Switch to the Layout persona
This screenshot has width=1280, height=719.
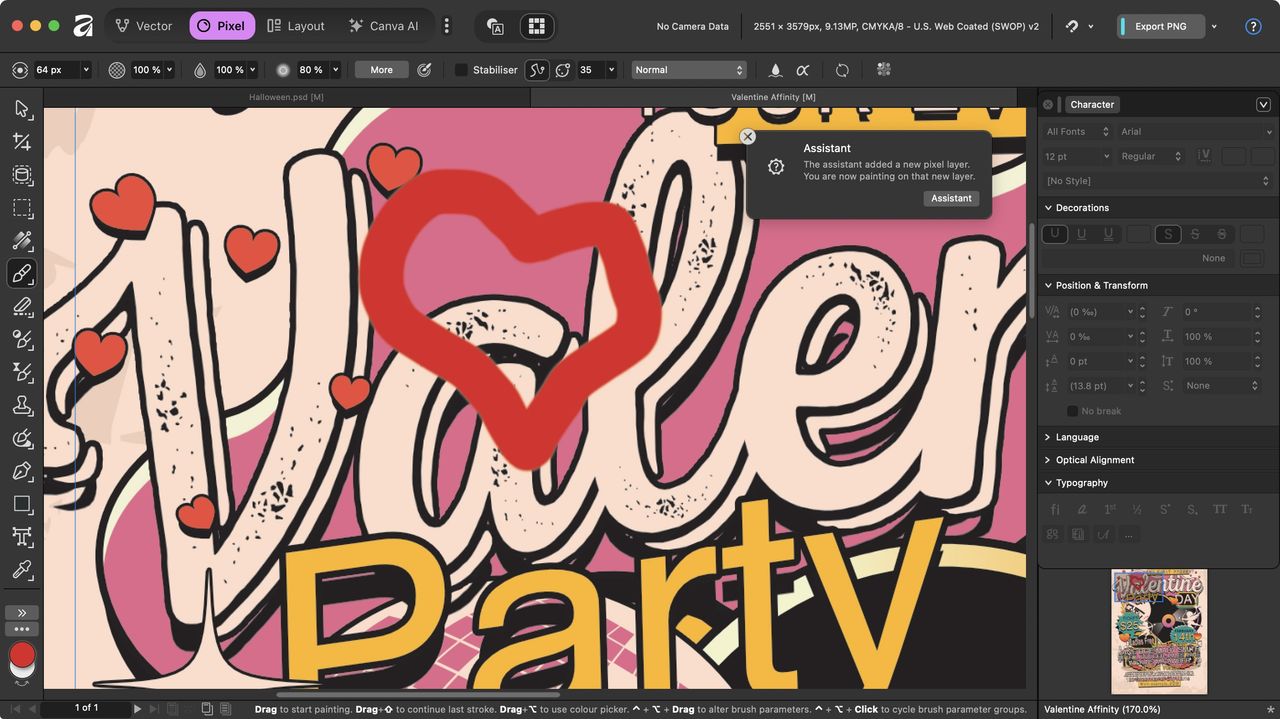[296, 25]
